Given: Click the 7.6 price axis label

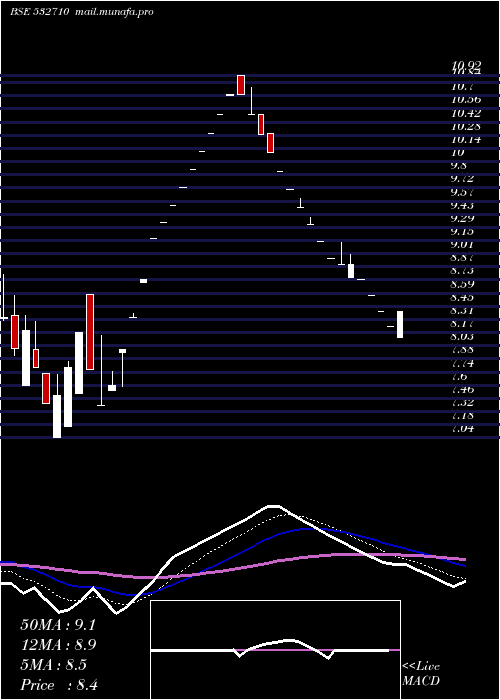Looking at the screenshot, I should point(460,376).
